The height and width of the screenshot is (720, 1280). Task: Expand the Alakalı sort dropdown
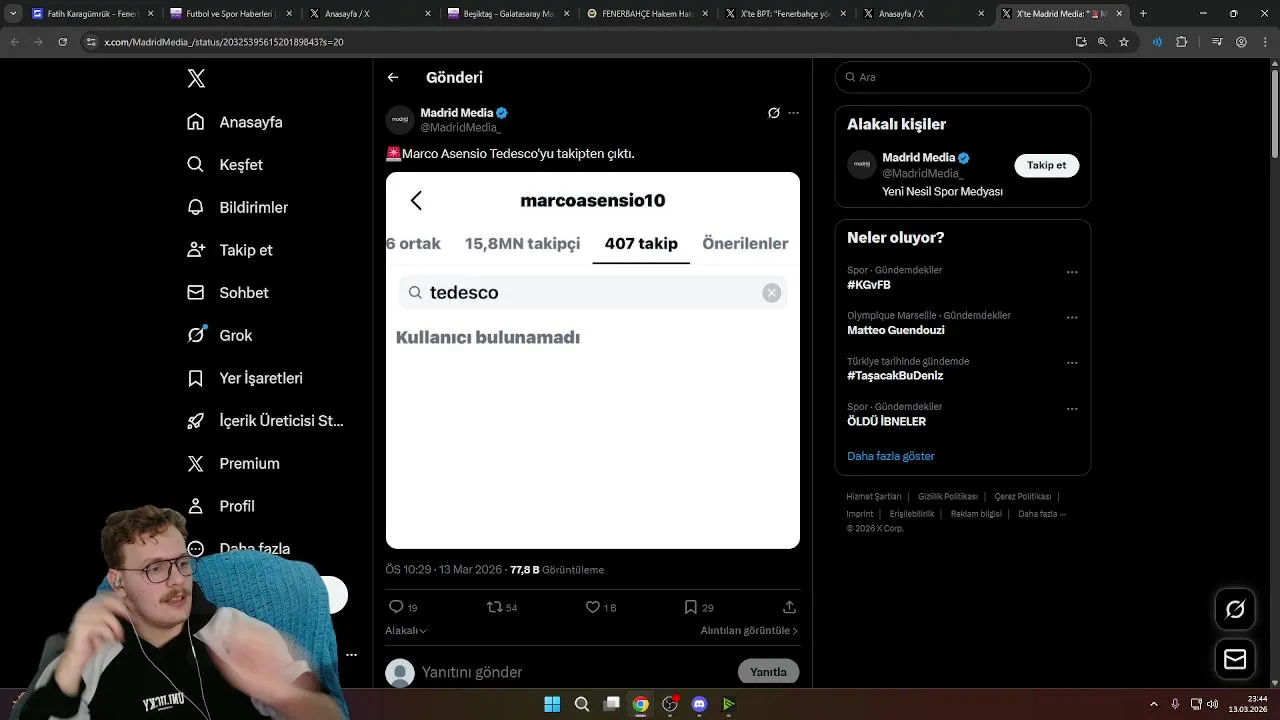click(406, 631)
